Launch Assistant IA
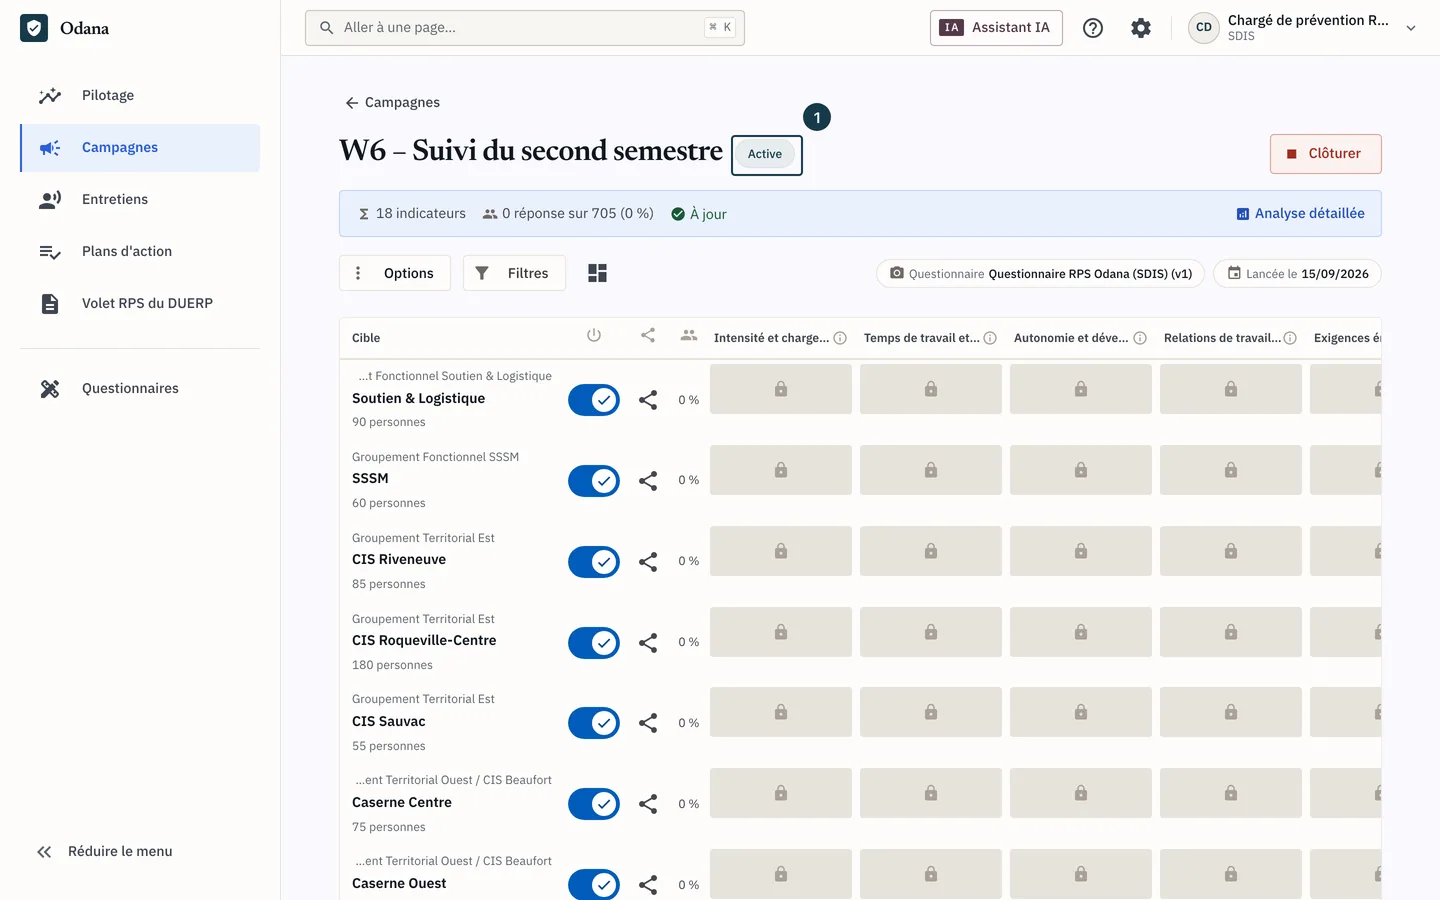Viewport: 1440px width, 900px height. point(996,28)
